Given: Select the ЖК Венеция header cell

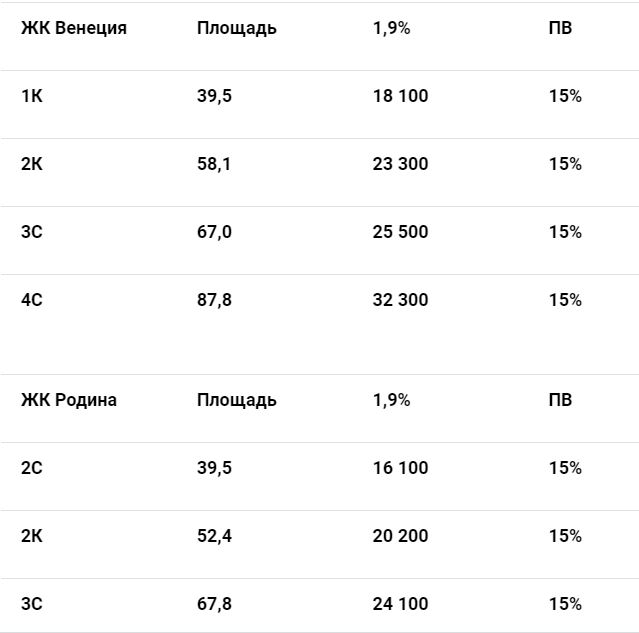Looking at the screenshot, I should pos(74,28).
